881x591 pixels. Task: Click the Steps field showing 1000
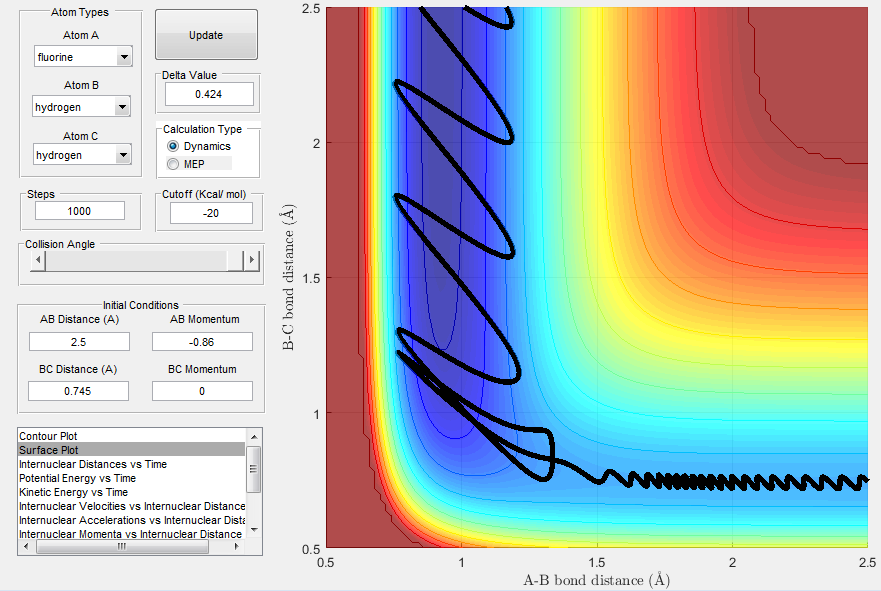click(80, 211)
